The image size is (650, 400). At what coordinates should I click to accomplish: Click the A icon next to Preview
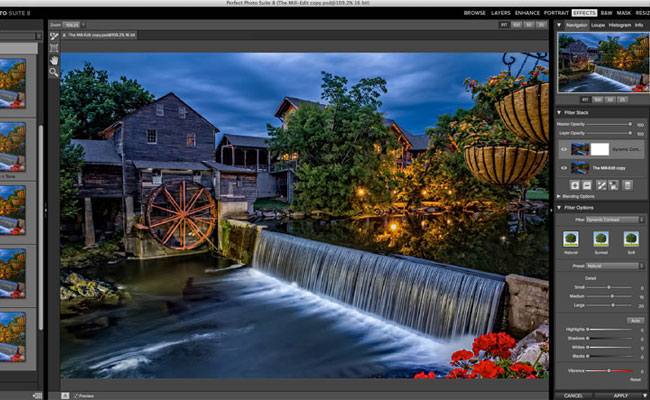point(65,396)
